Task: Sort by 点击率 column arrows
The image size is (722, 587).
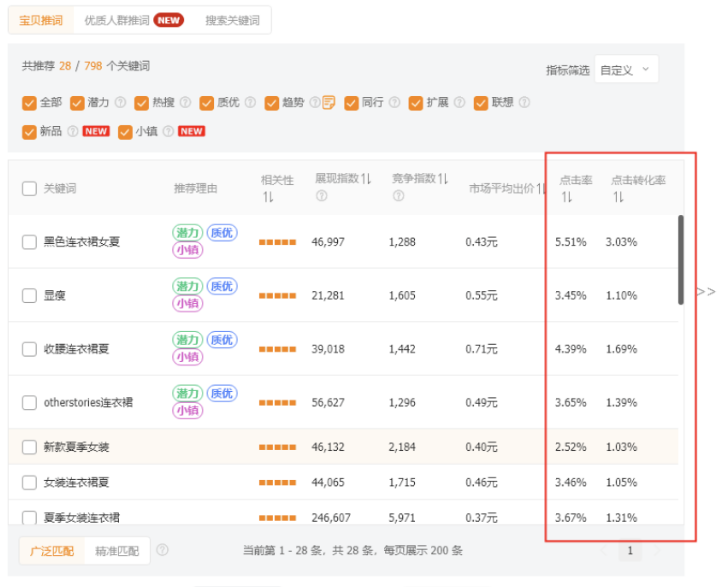Action: click(567, 197)
